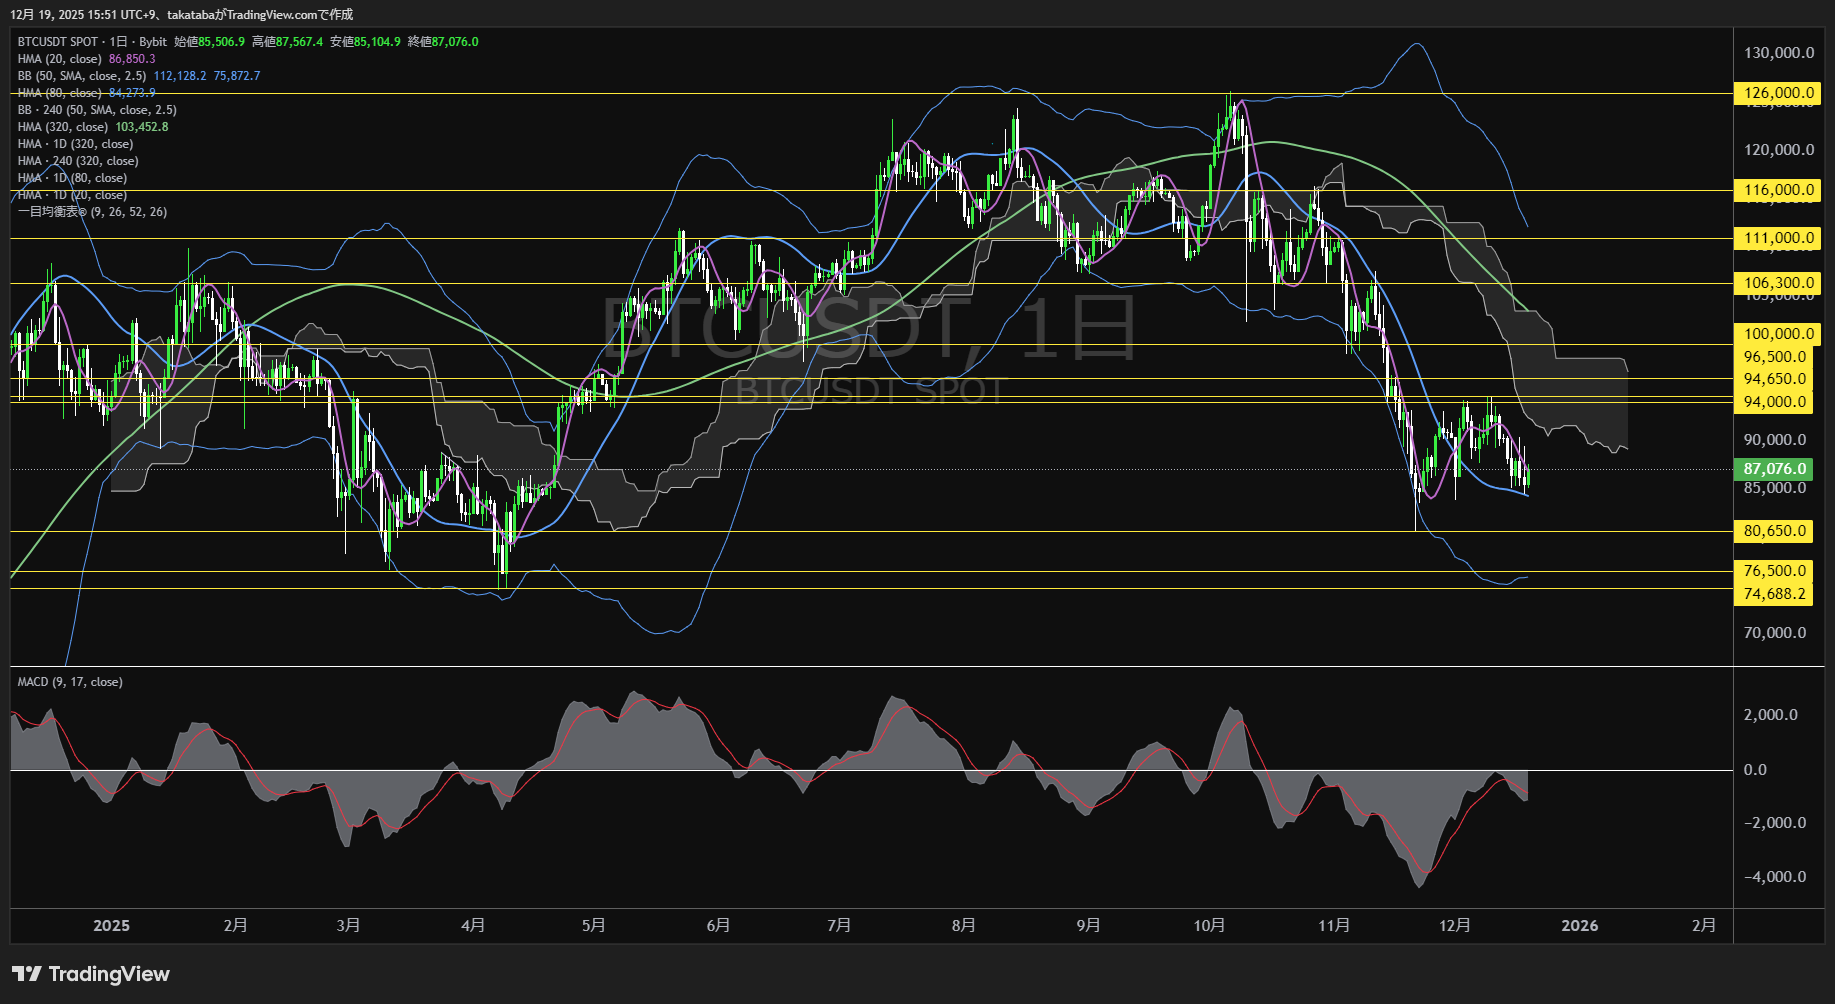The width and height of the screenshot is (1835, 1004).
Task: Click the HMA · 240 (320, close) legend
Action: tap(78, 161)
